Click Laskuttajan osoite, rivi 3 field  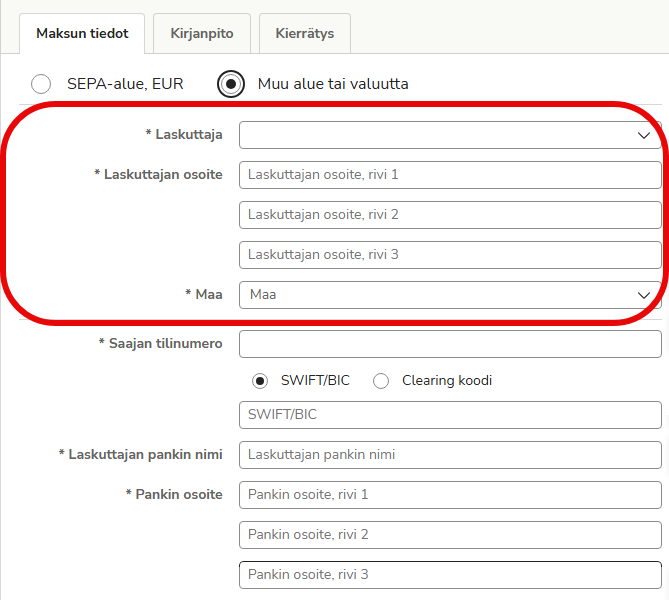(450, 255)
